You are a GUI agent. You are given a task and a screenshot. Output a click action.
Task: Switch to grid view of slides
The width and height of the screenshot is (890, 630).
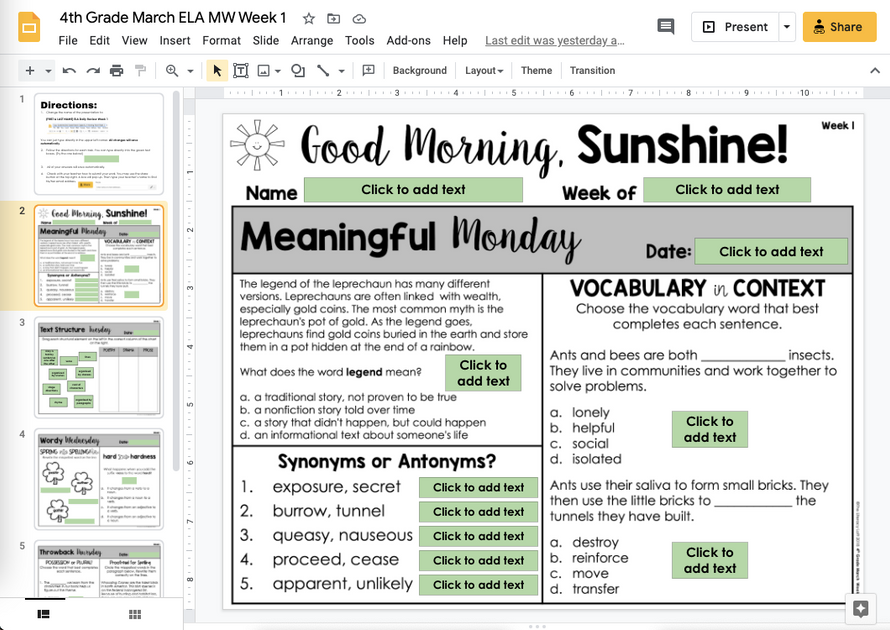point(135,615)
